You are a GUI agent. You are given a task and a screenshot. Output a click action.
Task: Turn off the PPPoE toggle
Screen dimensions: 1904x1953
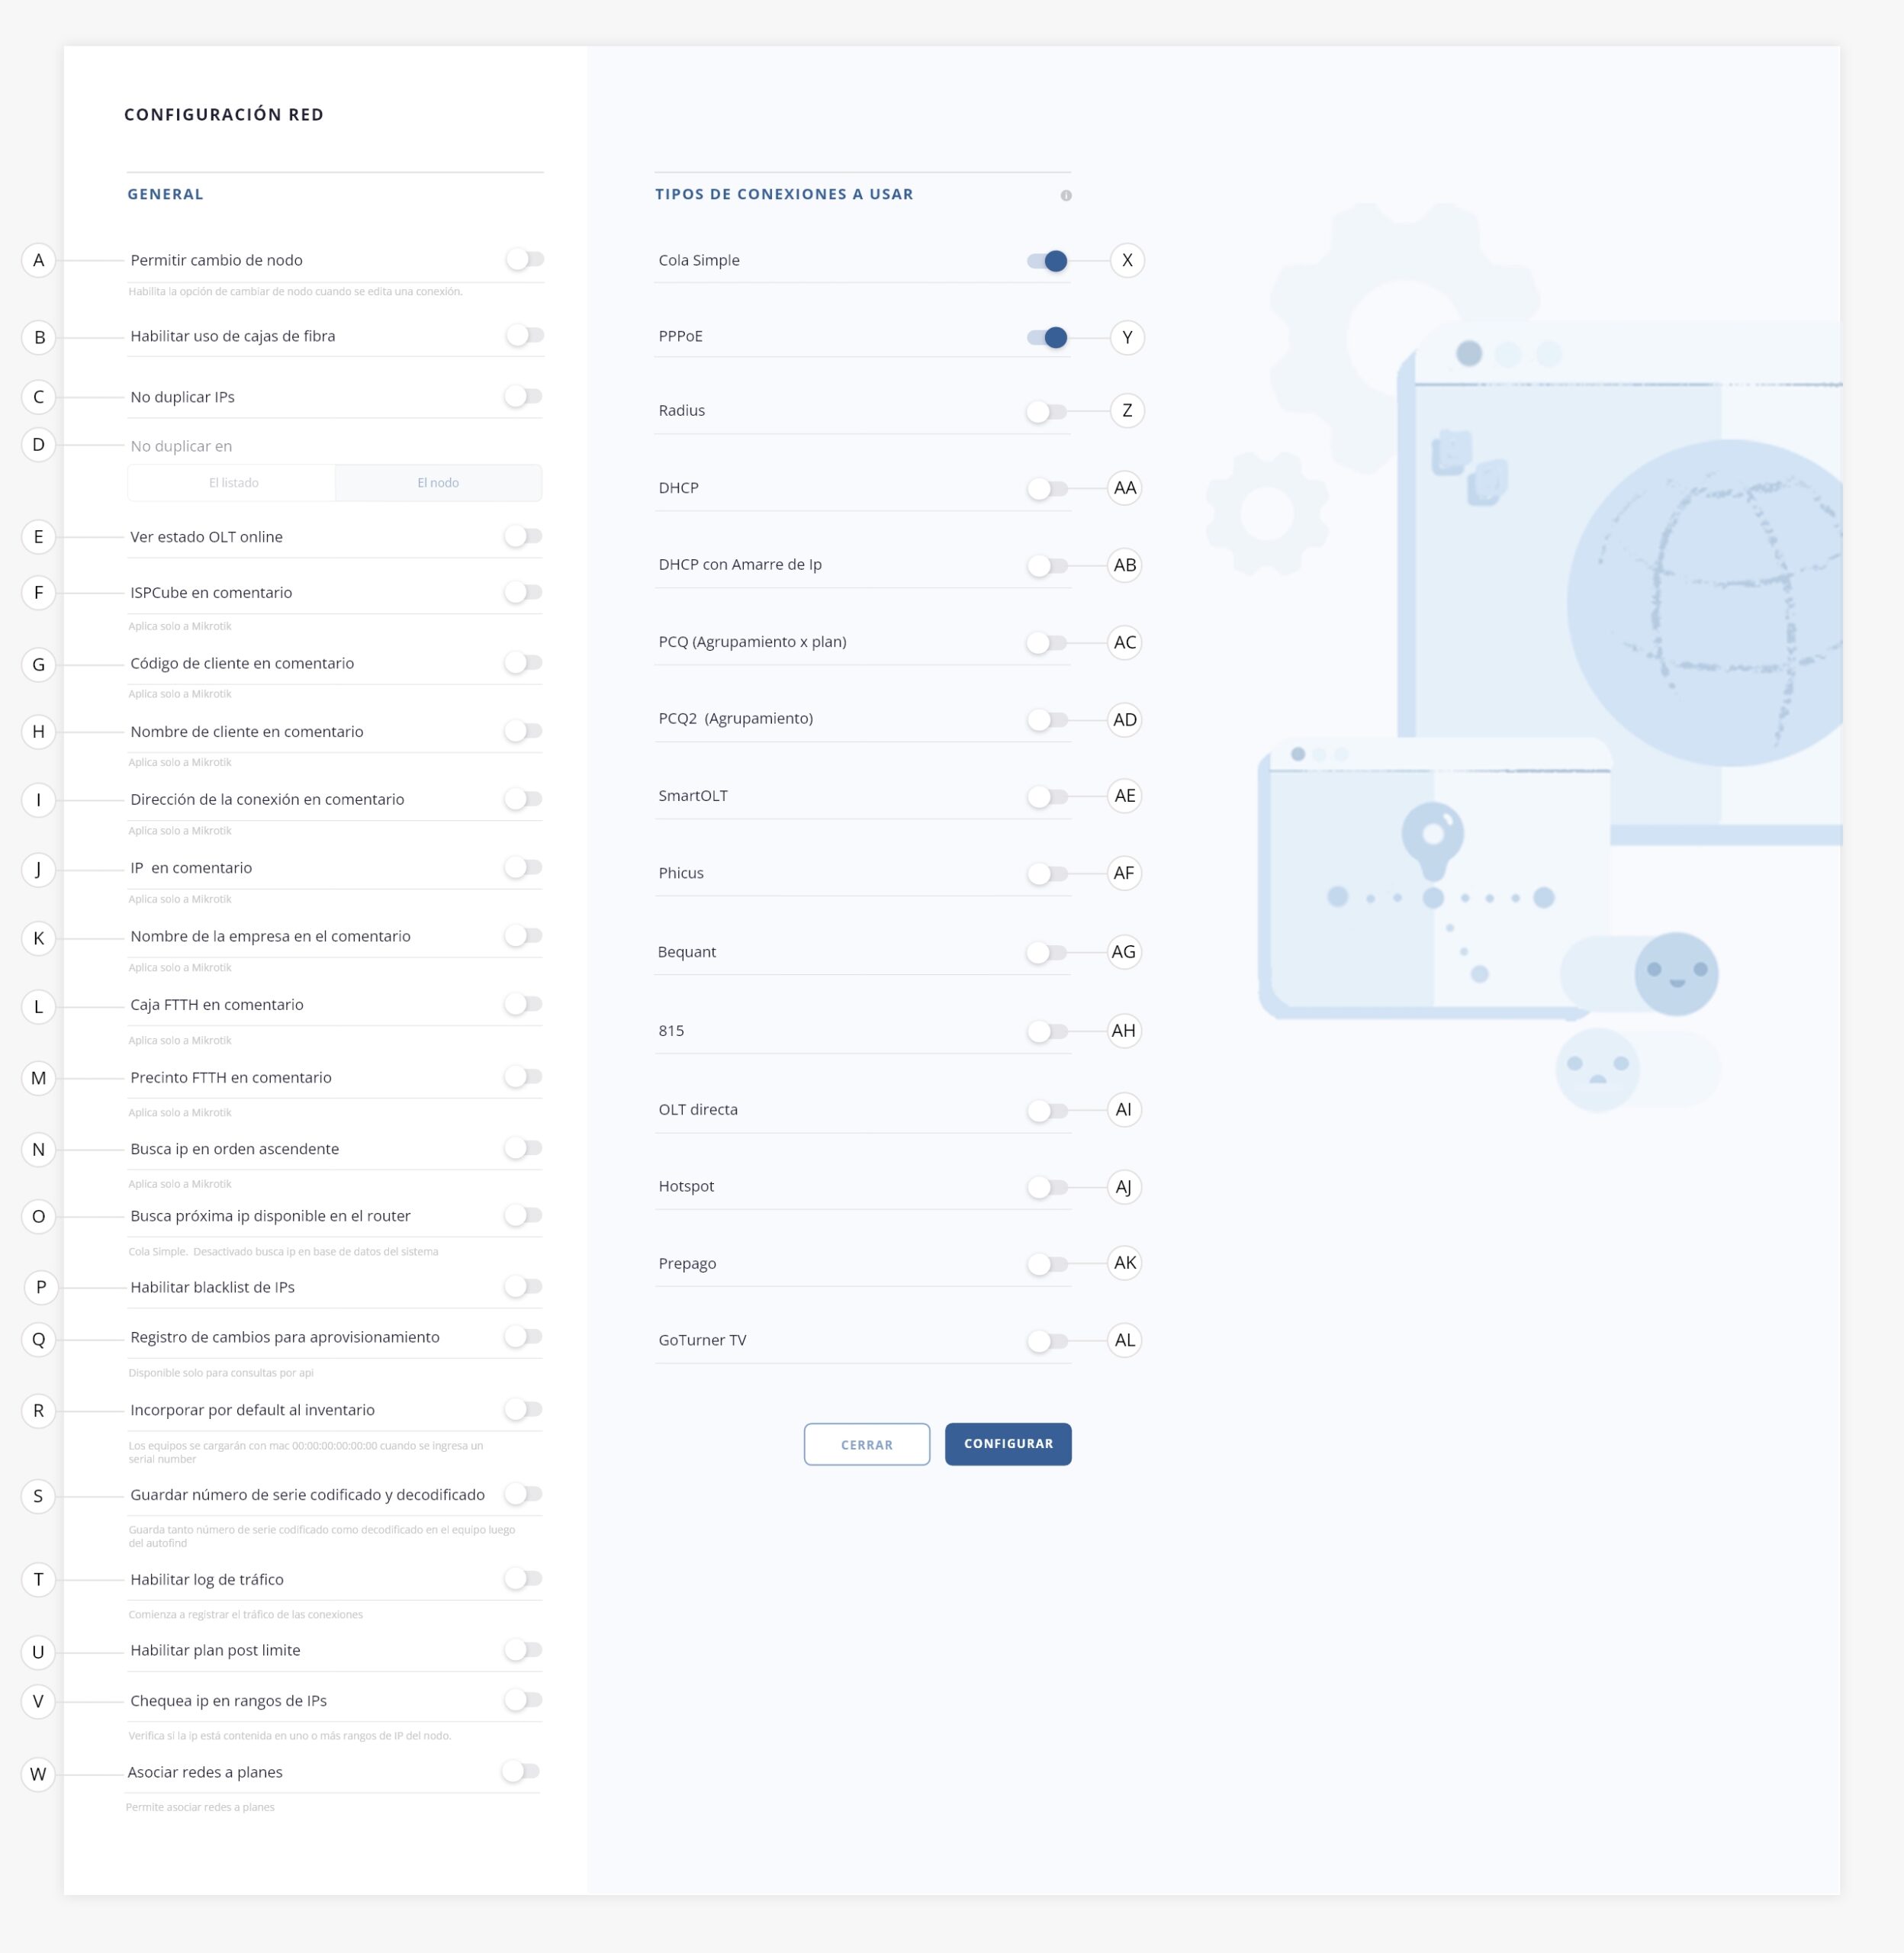(1047, 338)
